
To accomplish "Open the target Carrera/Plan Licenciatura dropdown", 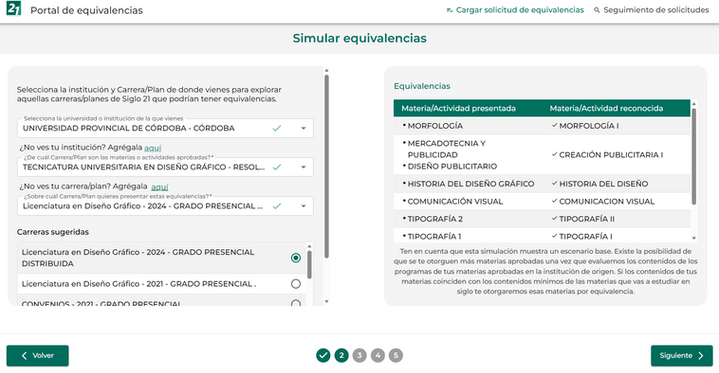I will pyautogui.click(x=303, y=206).
